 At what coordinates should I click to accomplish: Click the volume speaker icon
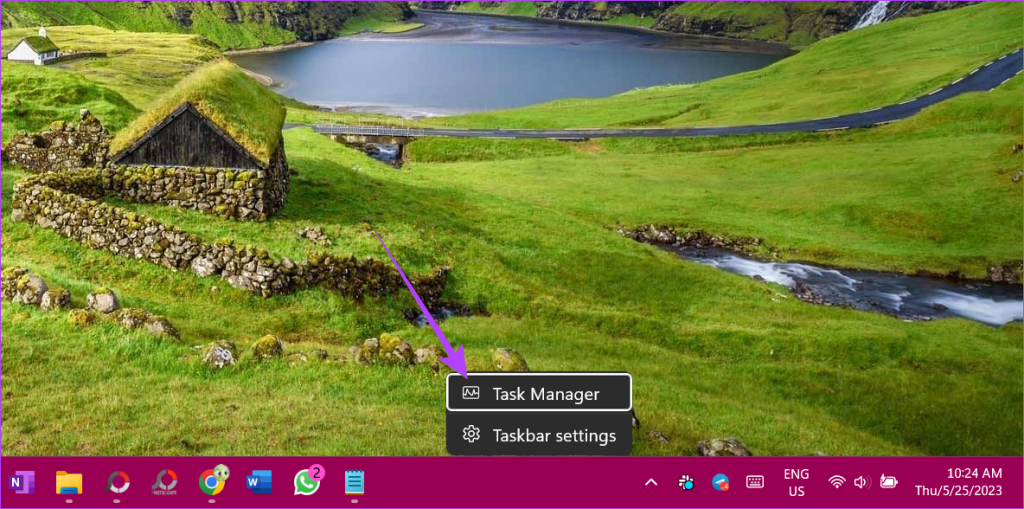pyautogui.click(x=861, y=482)
